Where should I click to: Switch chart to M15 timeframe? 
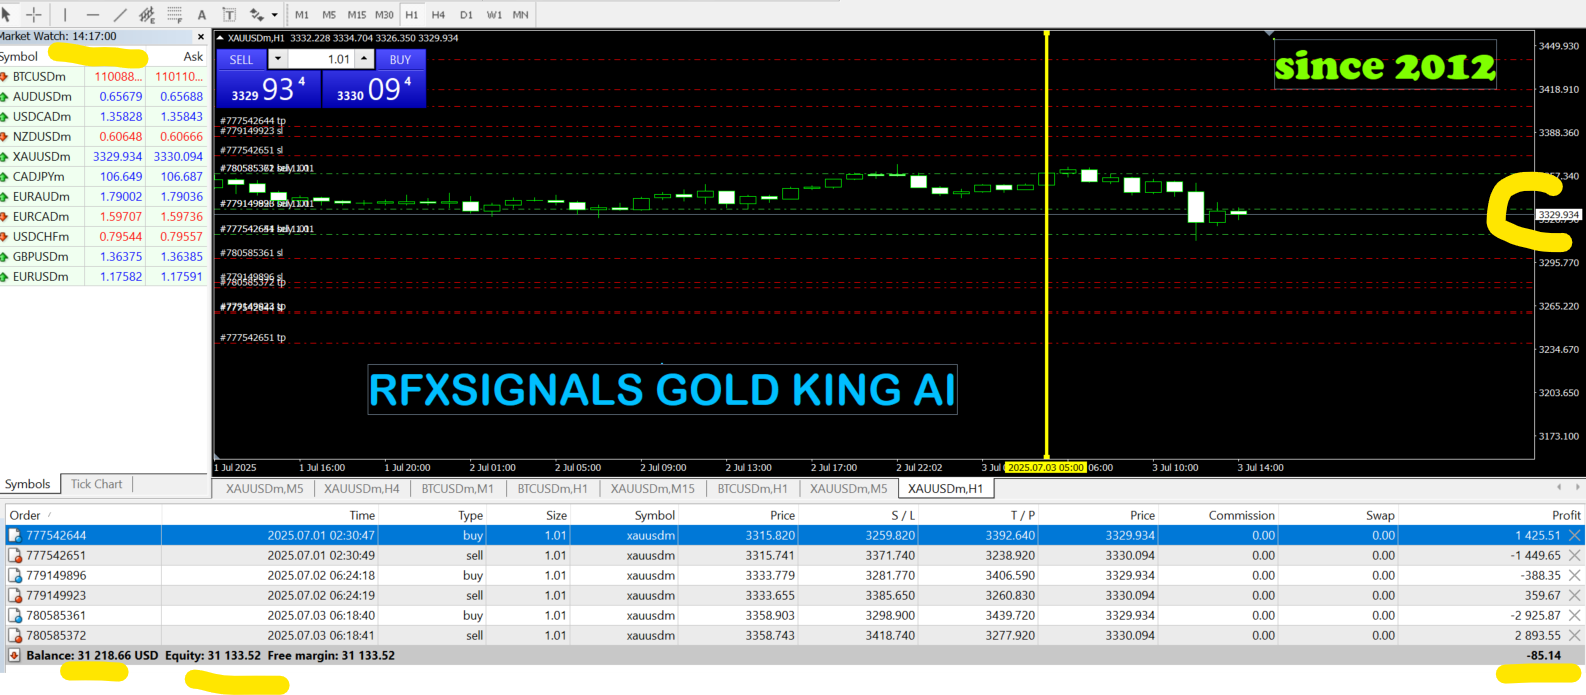point(357,15)
